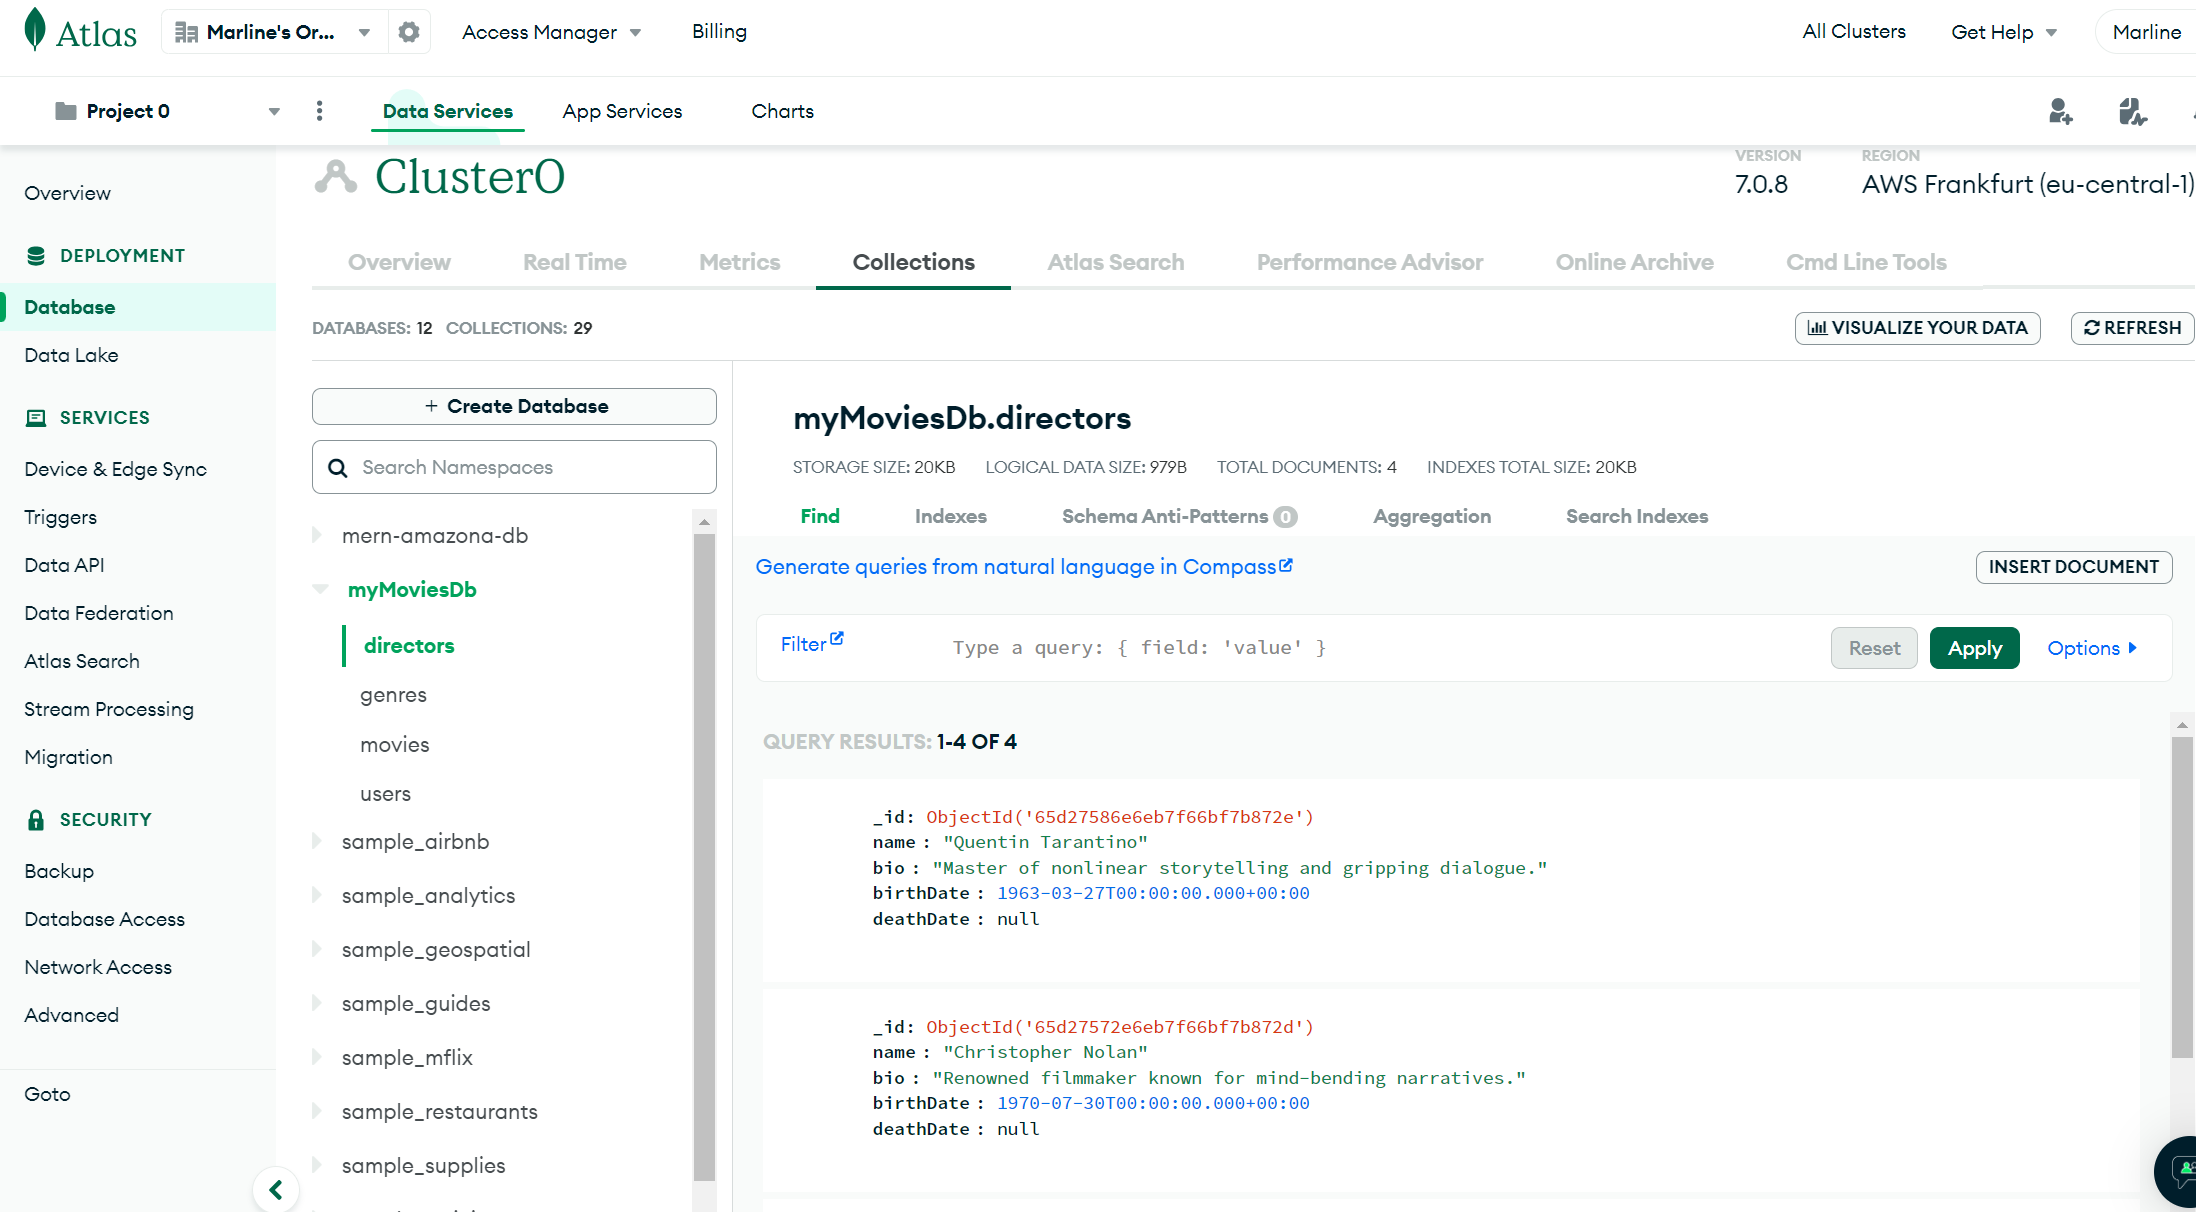Highlight the Database entry in Deployment section
2196x1212 pixels.
69,307
